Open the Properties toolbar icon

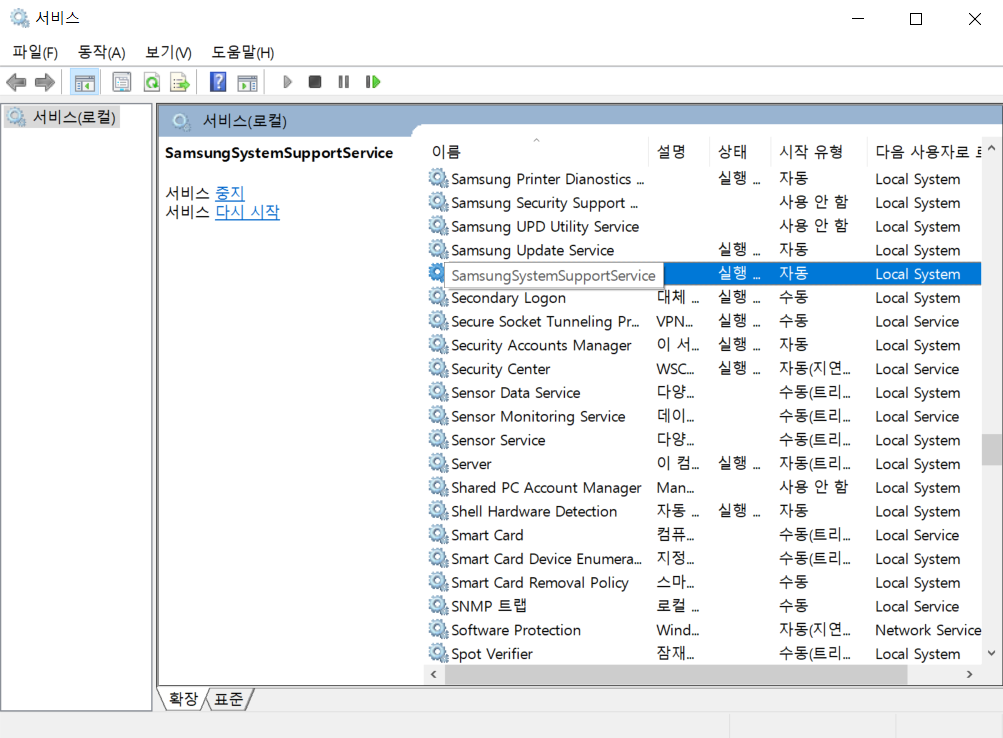(x=122, y=82)
